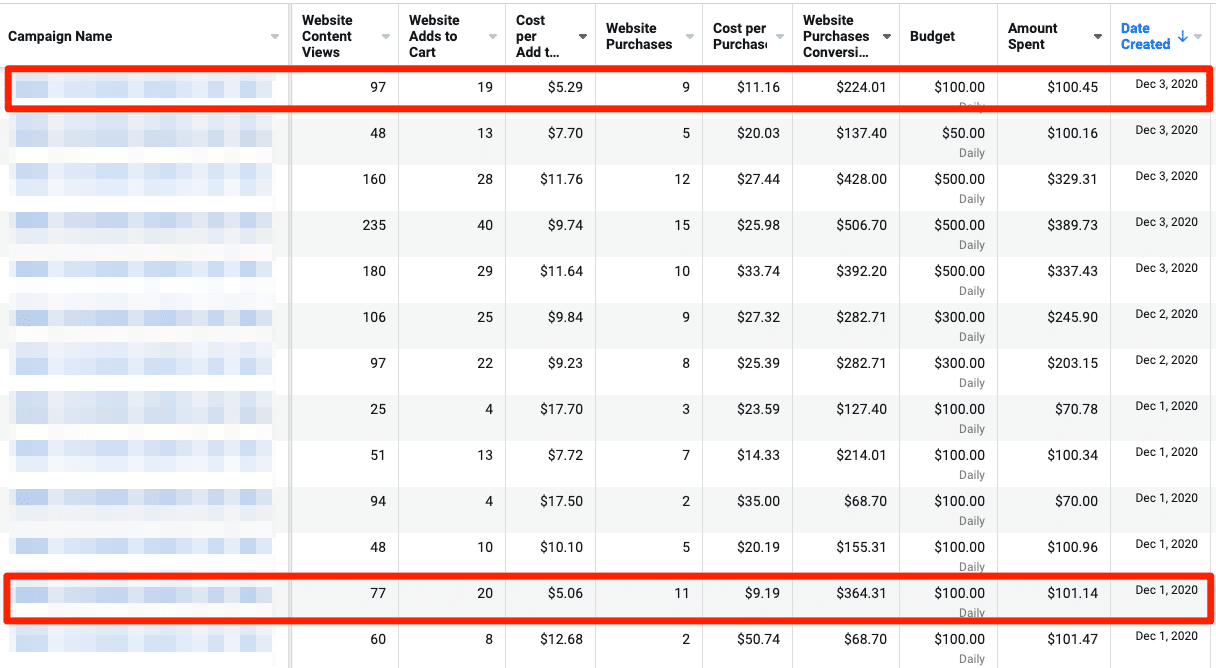Click the $50.74 cost per purchase cell

click(757, 640)
